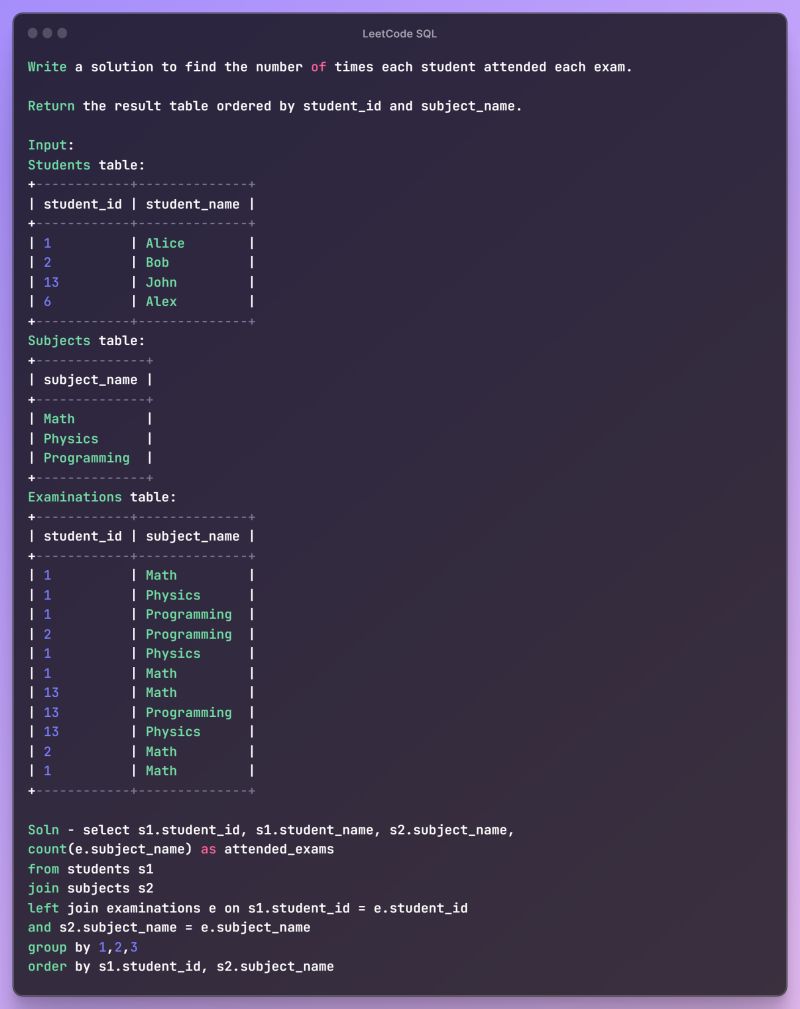Click the 'Students' table heading
Image resolution: width=800 pixels, height=1009 pixels.
59,165
